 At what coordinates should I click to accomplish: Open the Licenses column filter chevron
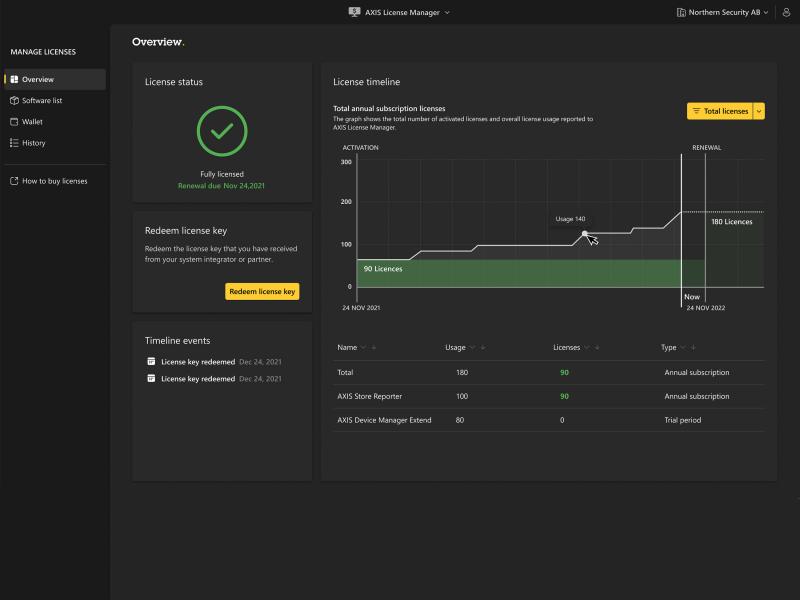[587, 347]
